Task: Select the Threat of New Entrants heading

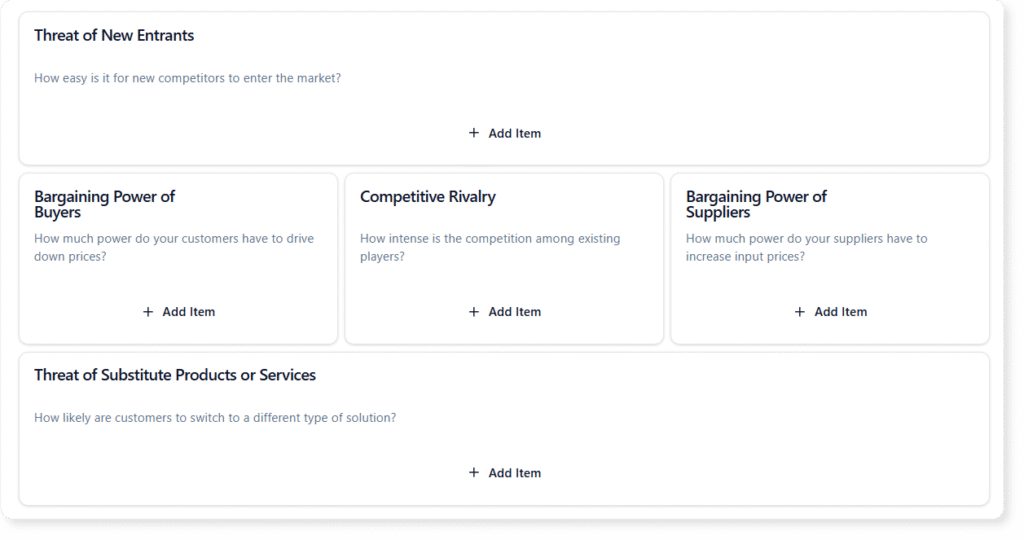Action: point(114,36)
